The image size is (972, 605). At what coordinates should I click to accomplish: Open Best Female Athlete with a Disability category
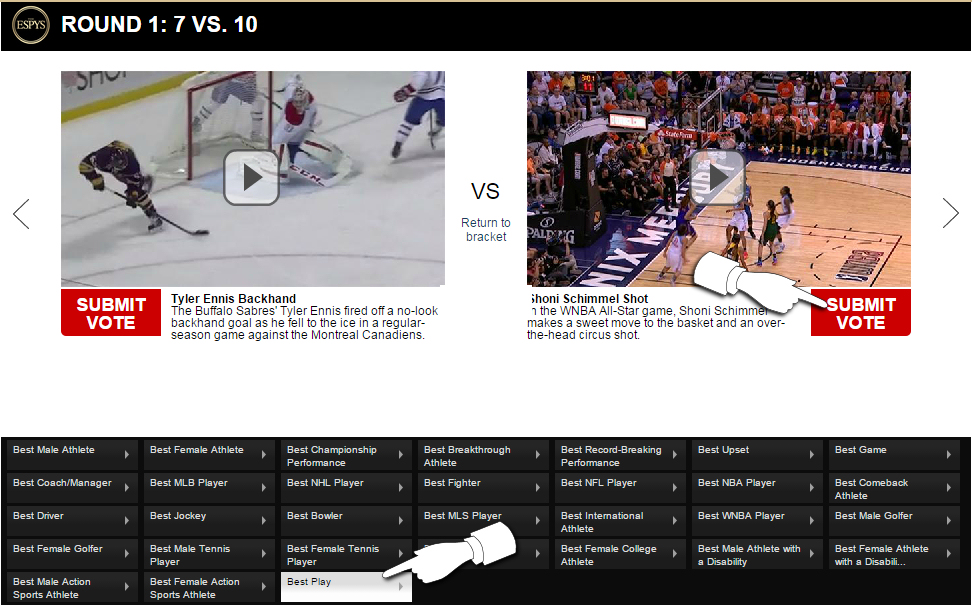(894, 553)
